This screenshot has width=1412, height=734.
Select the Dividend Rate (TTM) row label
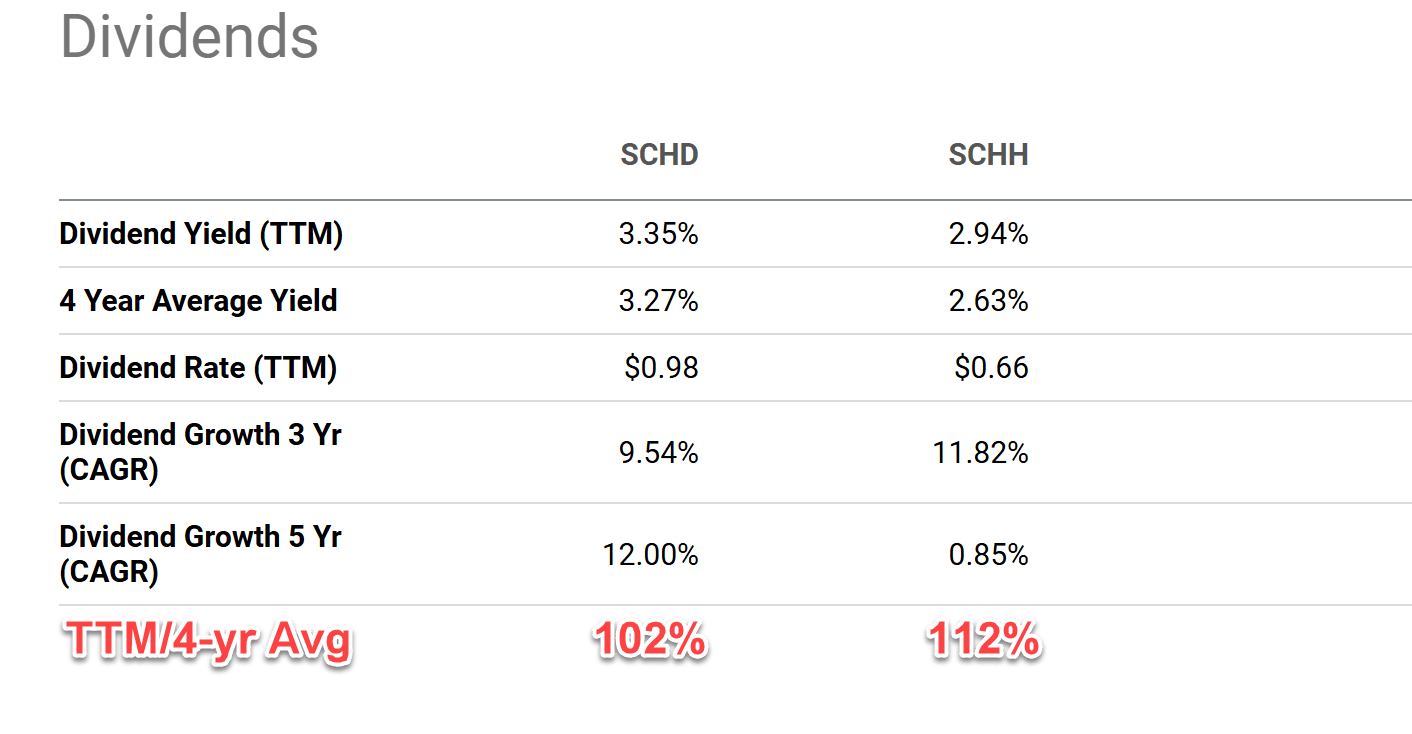click(198, 368)
